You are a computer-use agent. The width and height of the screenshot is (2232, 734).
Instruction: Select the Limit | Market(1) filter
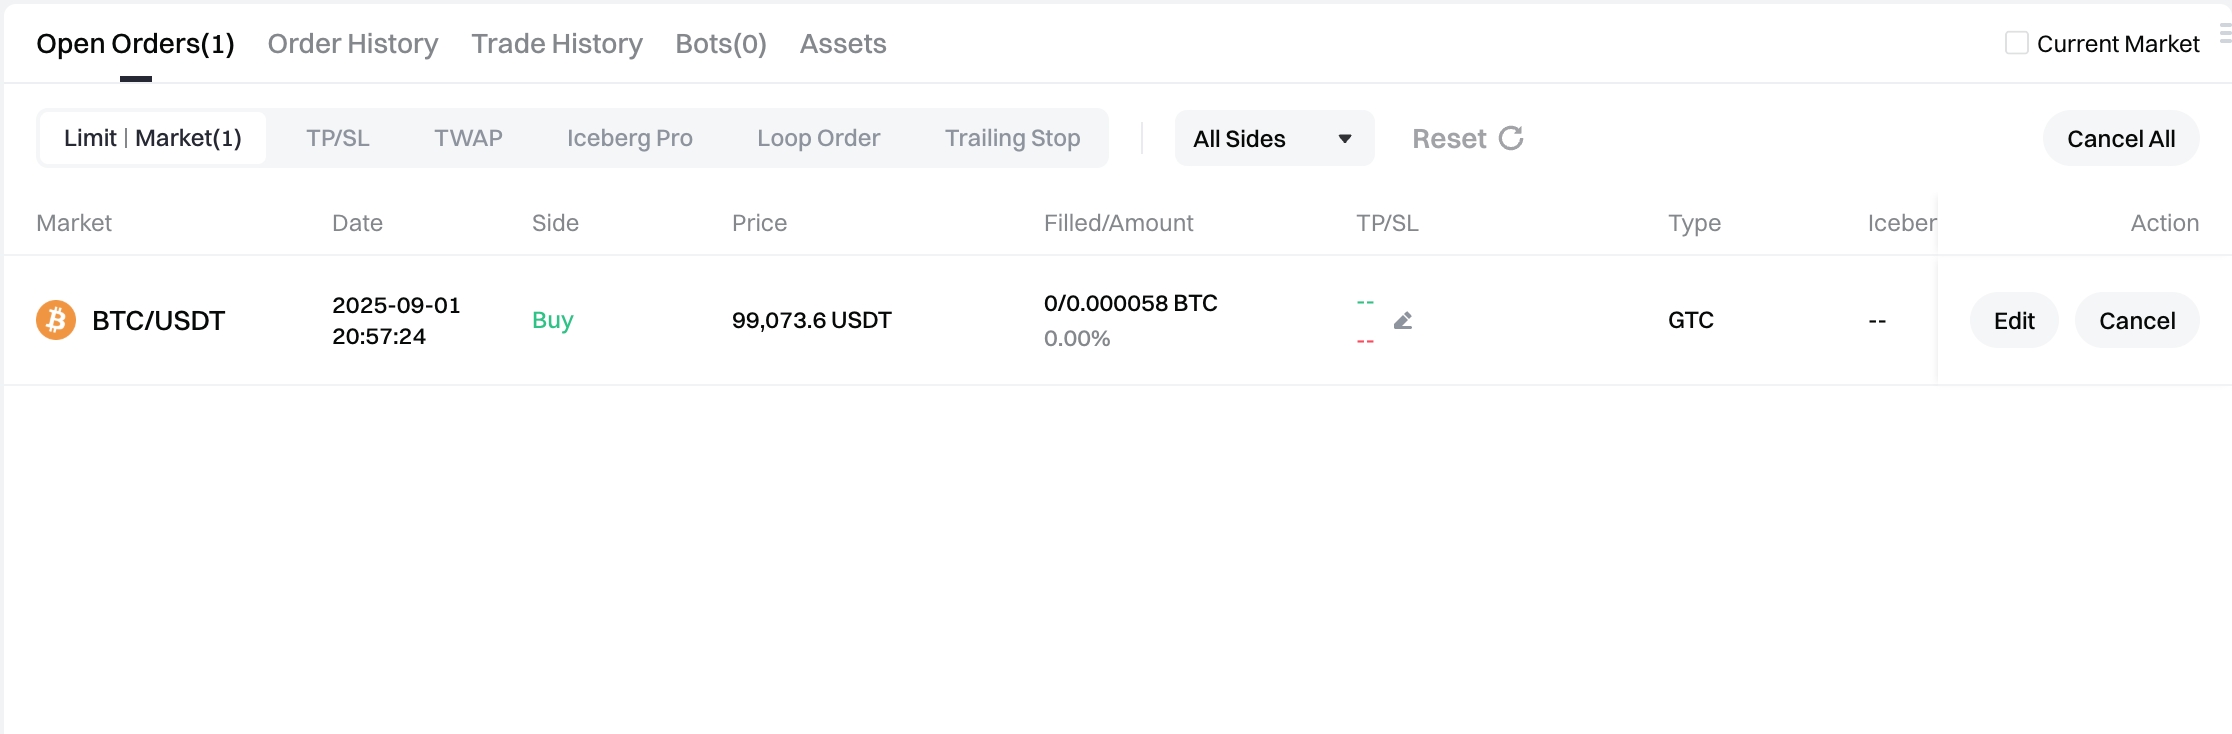coord(153,138)
